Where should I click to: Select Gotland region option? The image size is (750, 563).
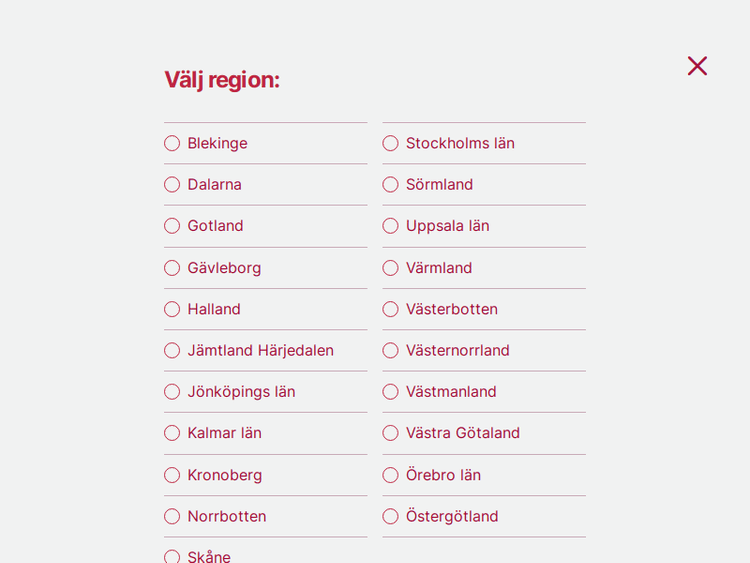(172, 226)
